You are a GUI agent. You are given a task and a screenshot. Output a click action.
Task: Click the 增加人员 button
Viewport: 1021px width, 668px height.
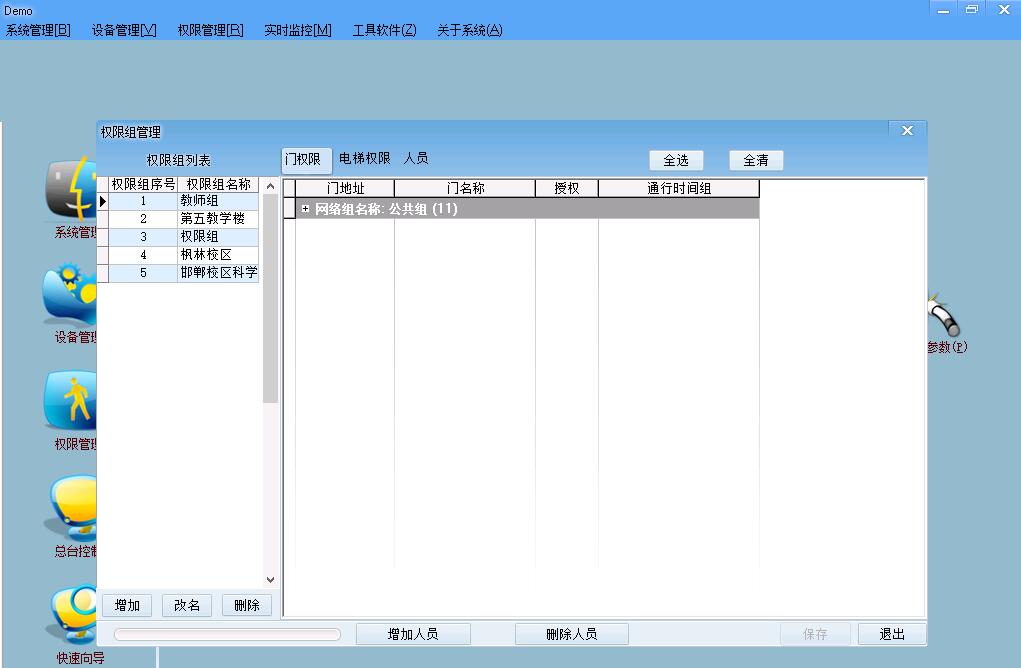click(413, 634)
